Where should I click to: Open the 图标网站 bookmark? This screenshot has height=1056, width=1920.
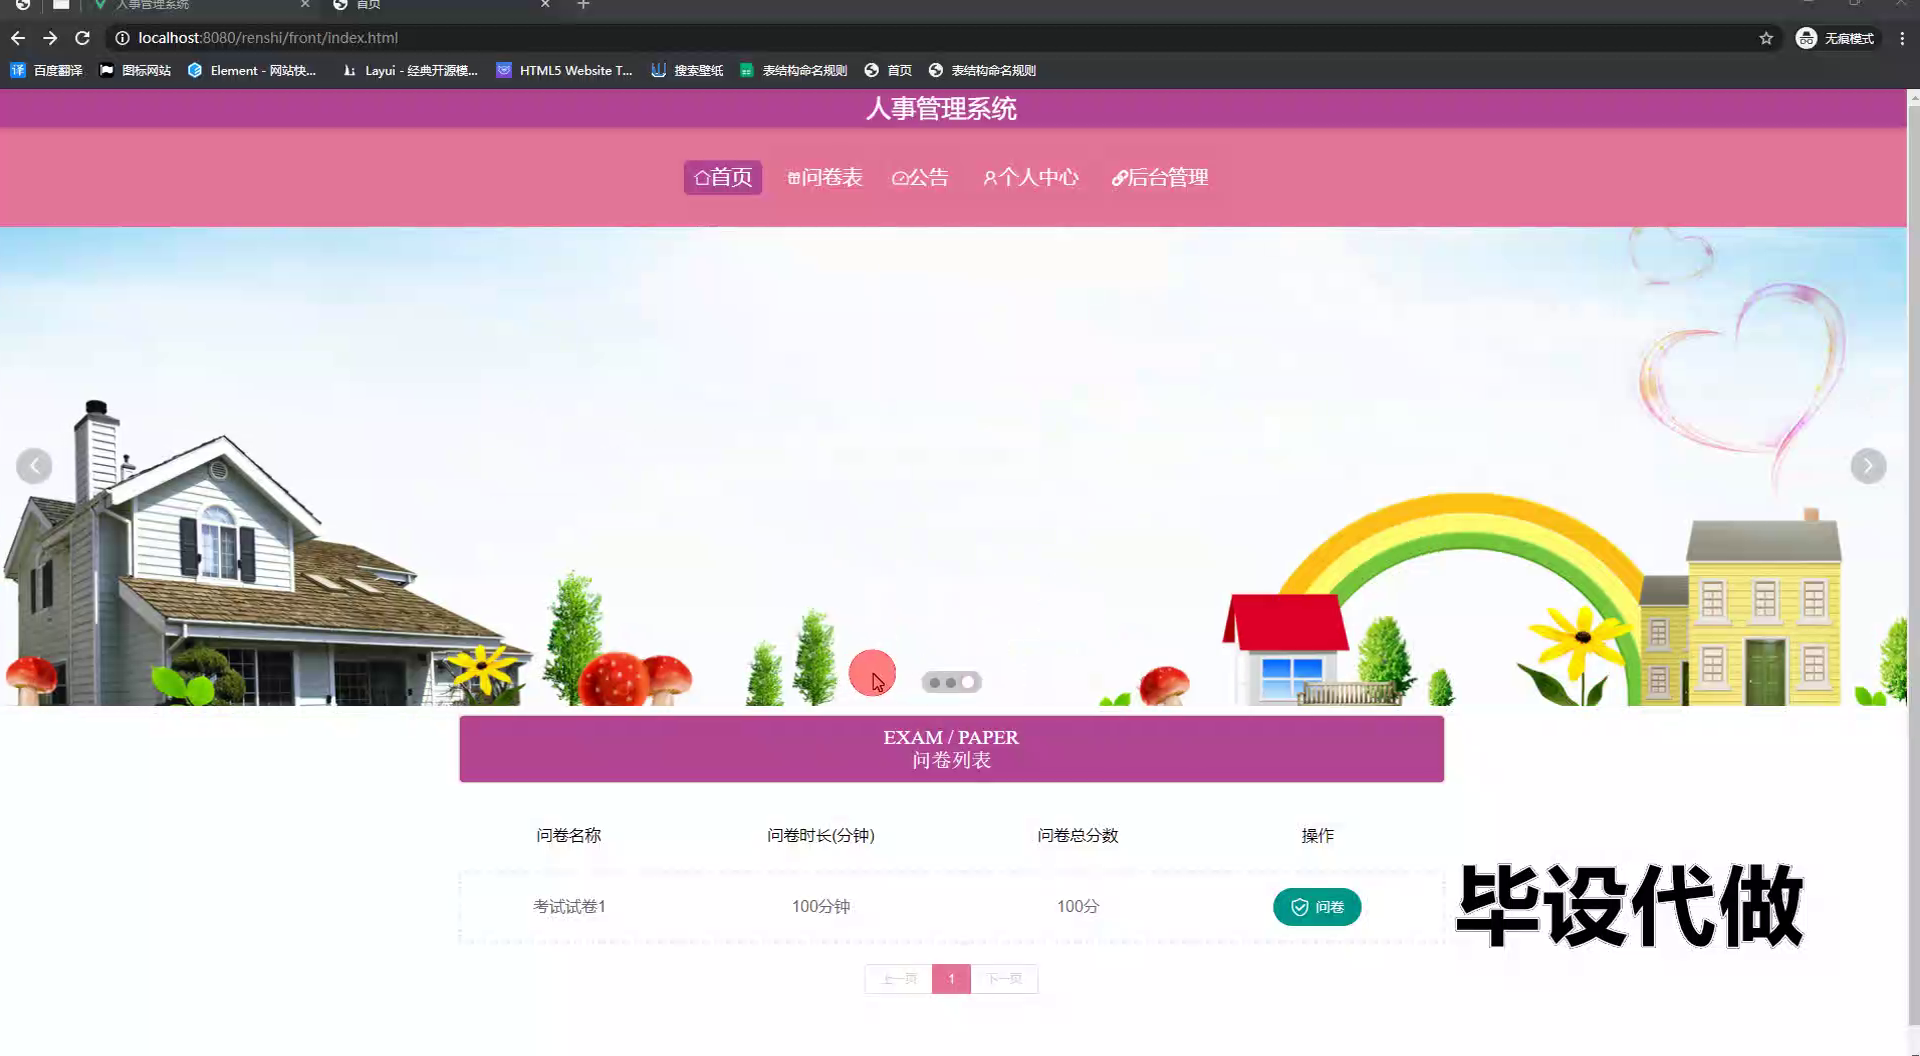135,70
